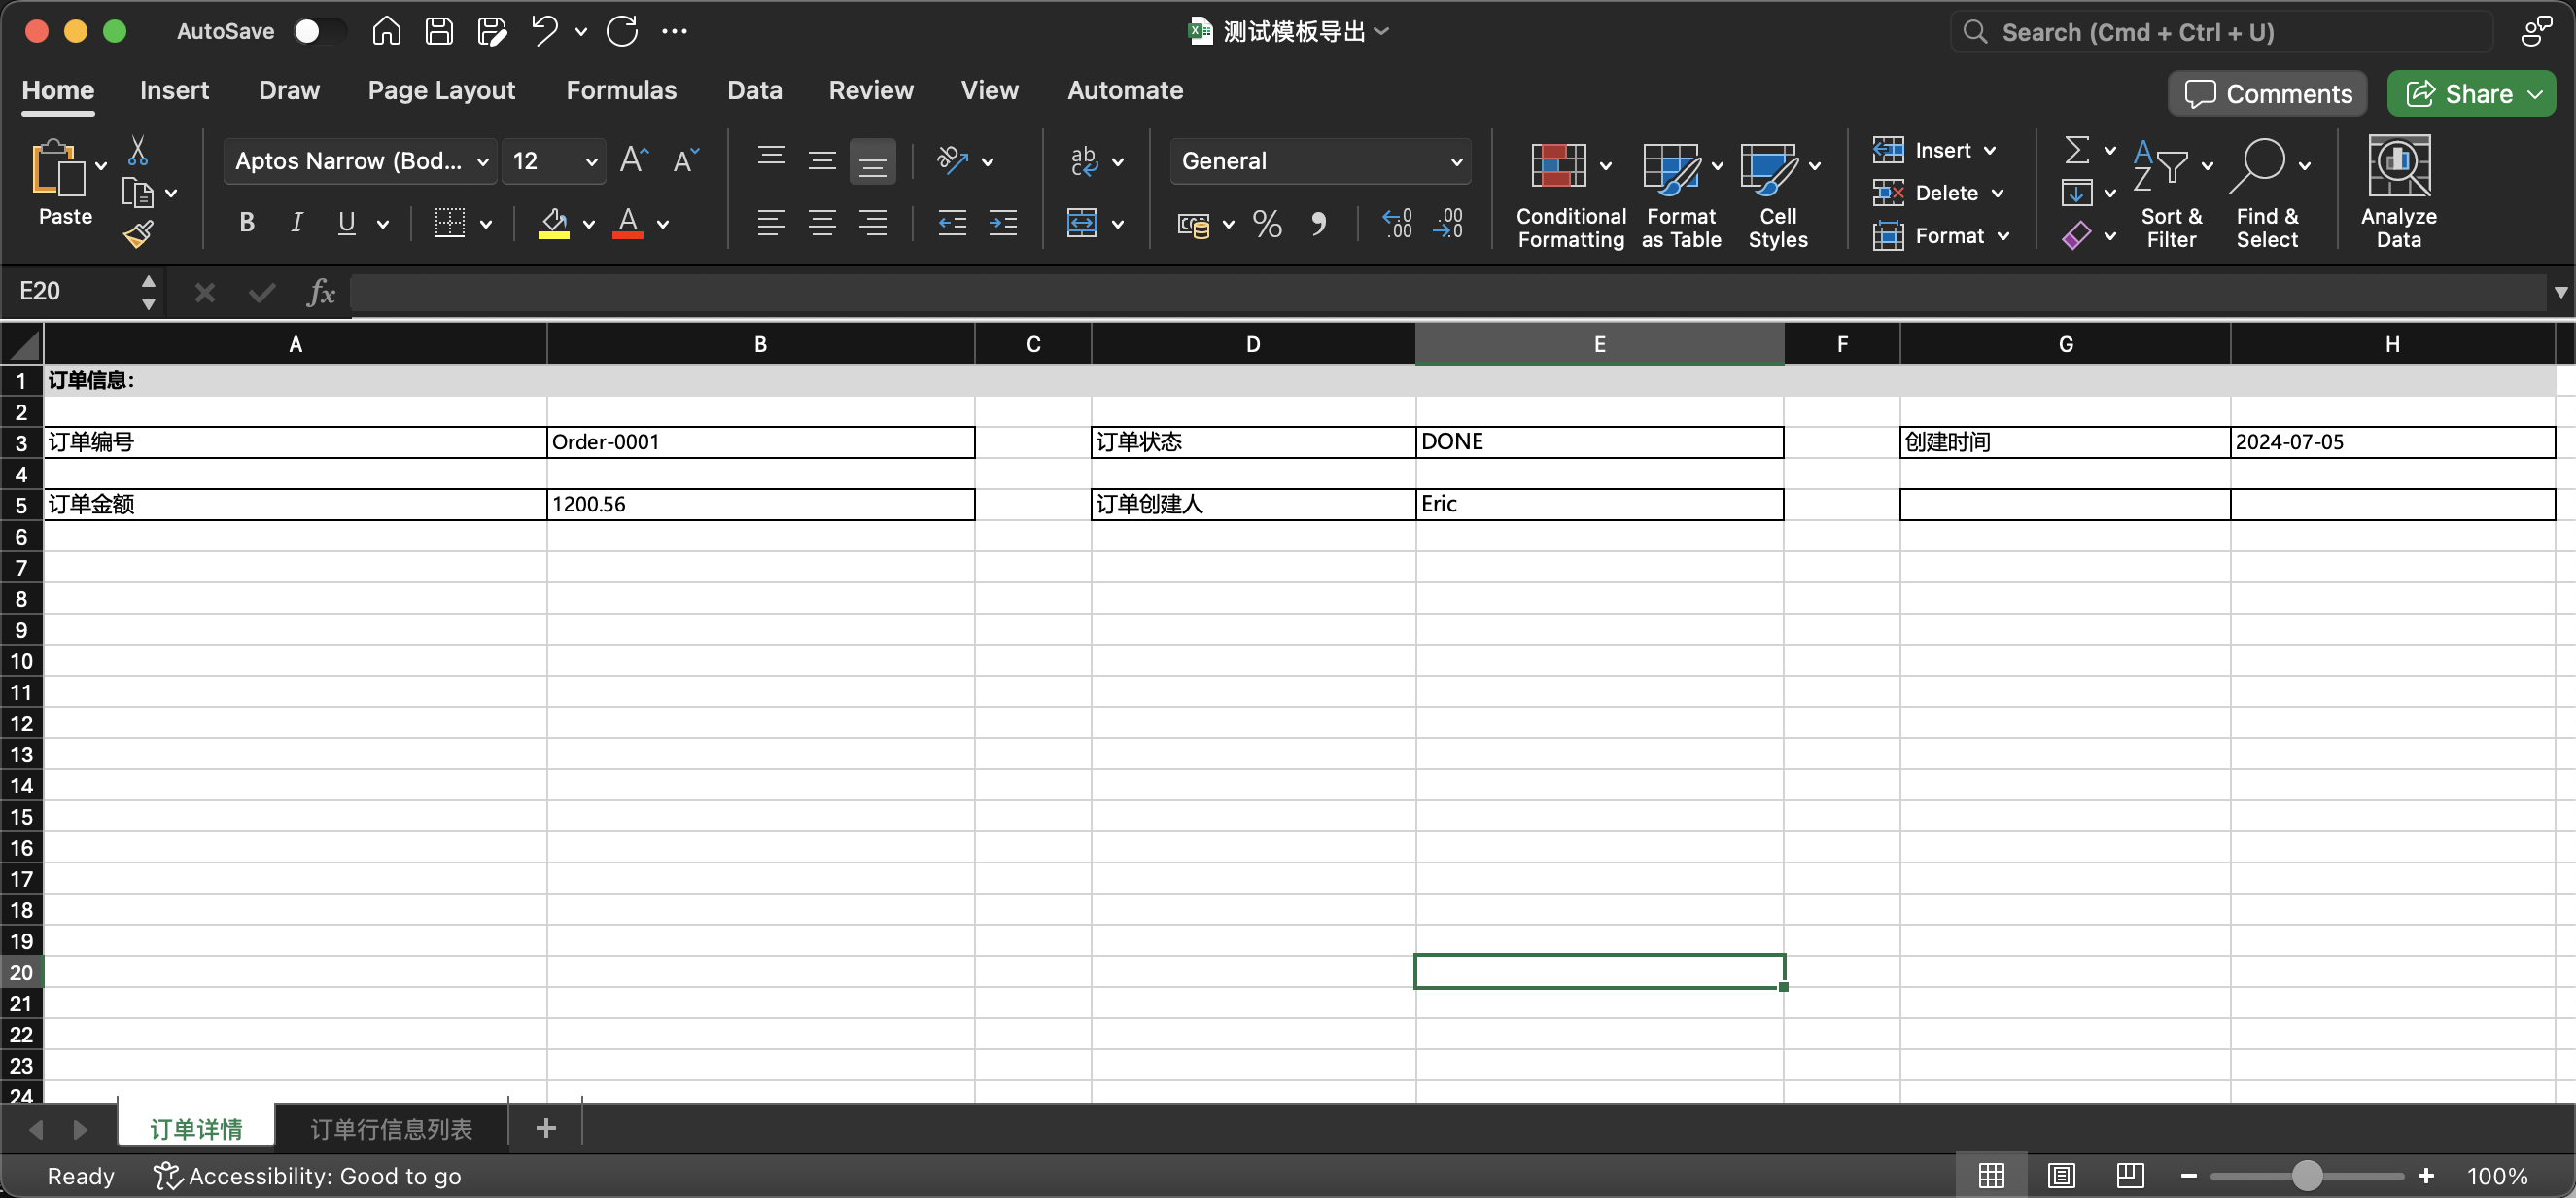The image size is (2576, 1198).
Task: Toggle Bottom Align
Action: pyautogui.click(x=872, y=162)
